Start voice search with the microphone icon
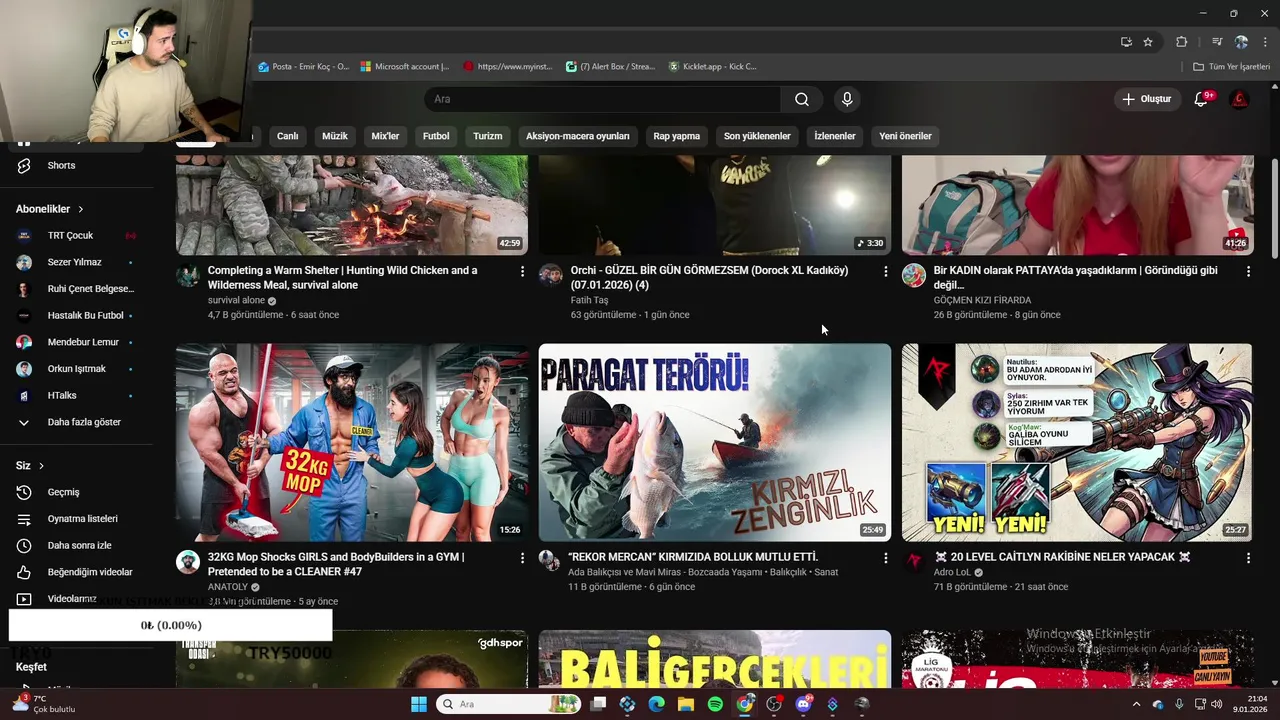1280x720 pixels. [847, 99]
